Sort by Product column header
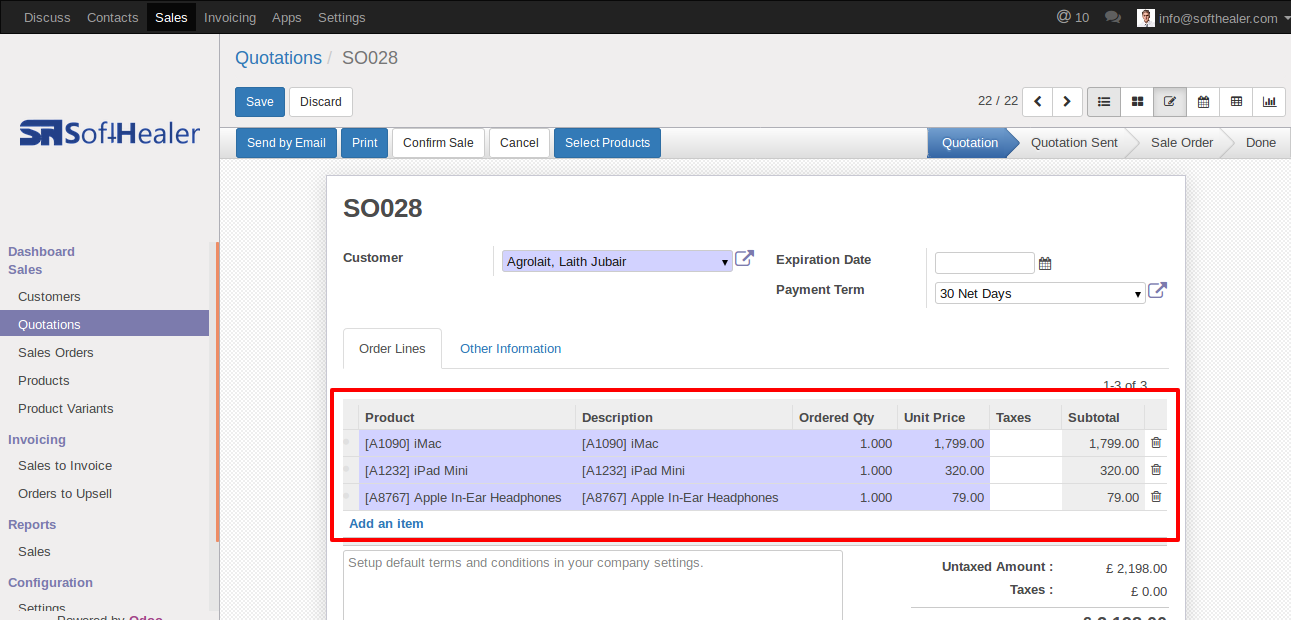This screenshot has height=620, width=1291. pos(467,417)
